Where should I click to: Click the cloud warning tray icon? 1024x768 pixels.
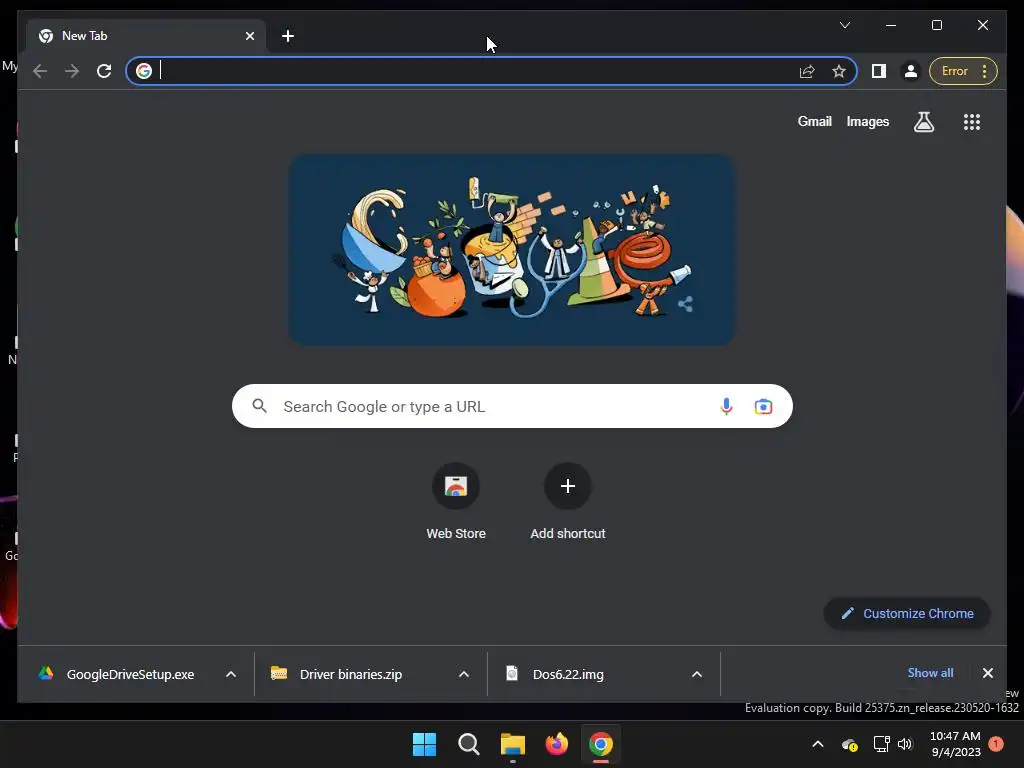[x=850, y=744]
